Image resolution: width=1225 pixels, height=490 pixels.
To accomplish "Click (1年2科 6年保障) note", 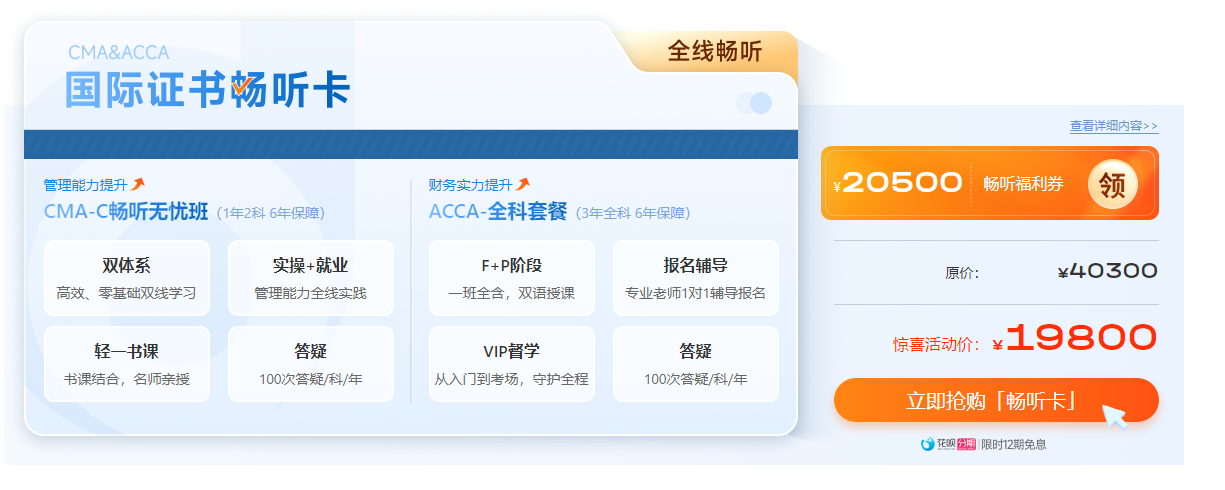I will click(x=270, y=213).
